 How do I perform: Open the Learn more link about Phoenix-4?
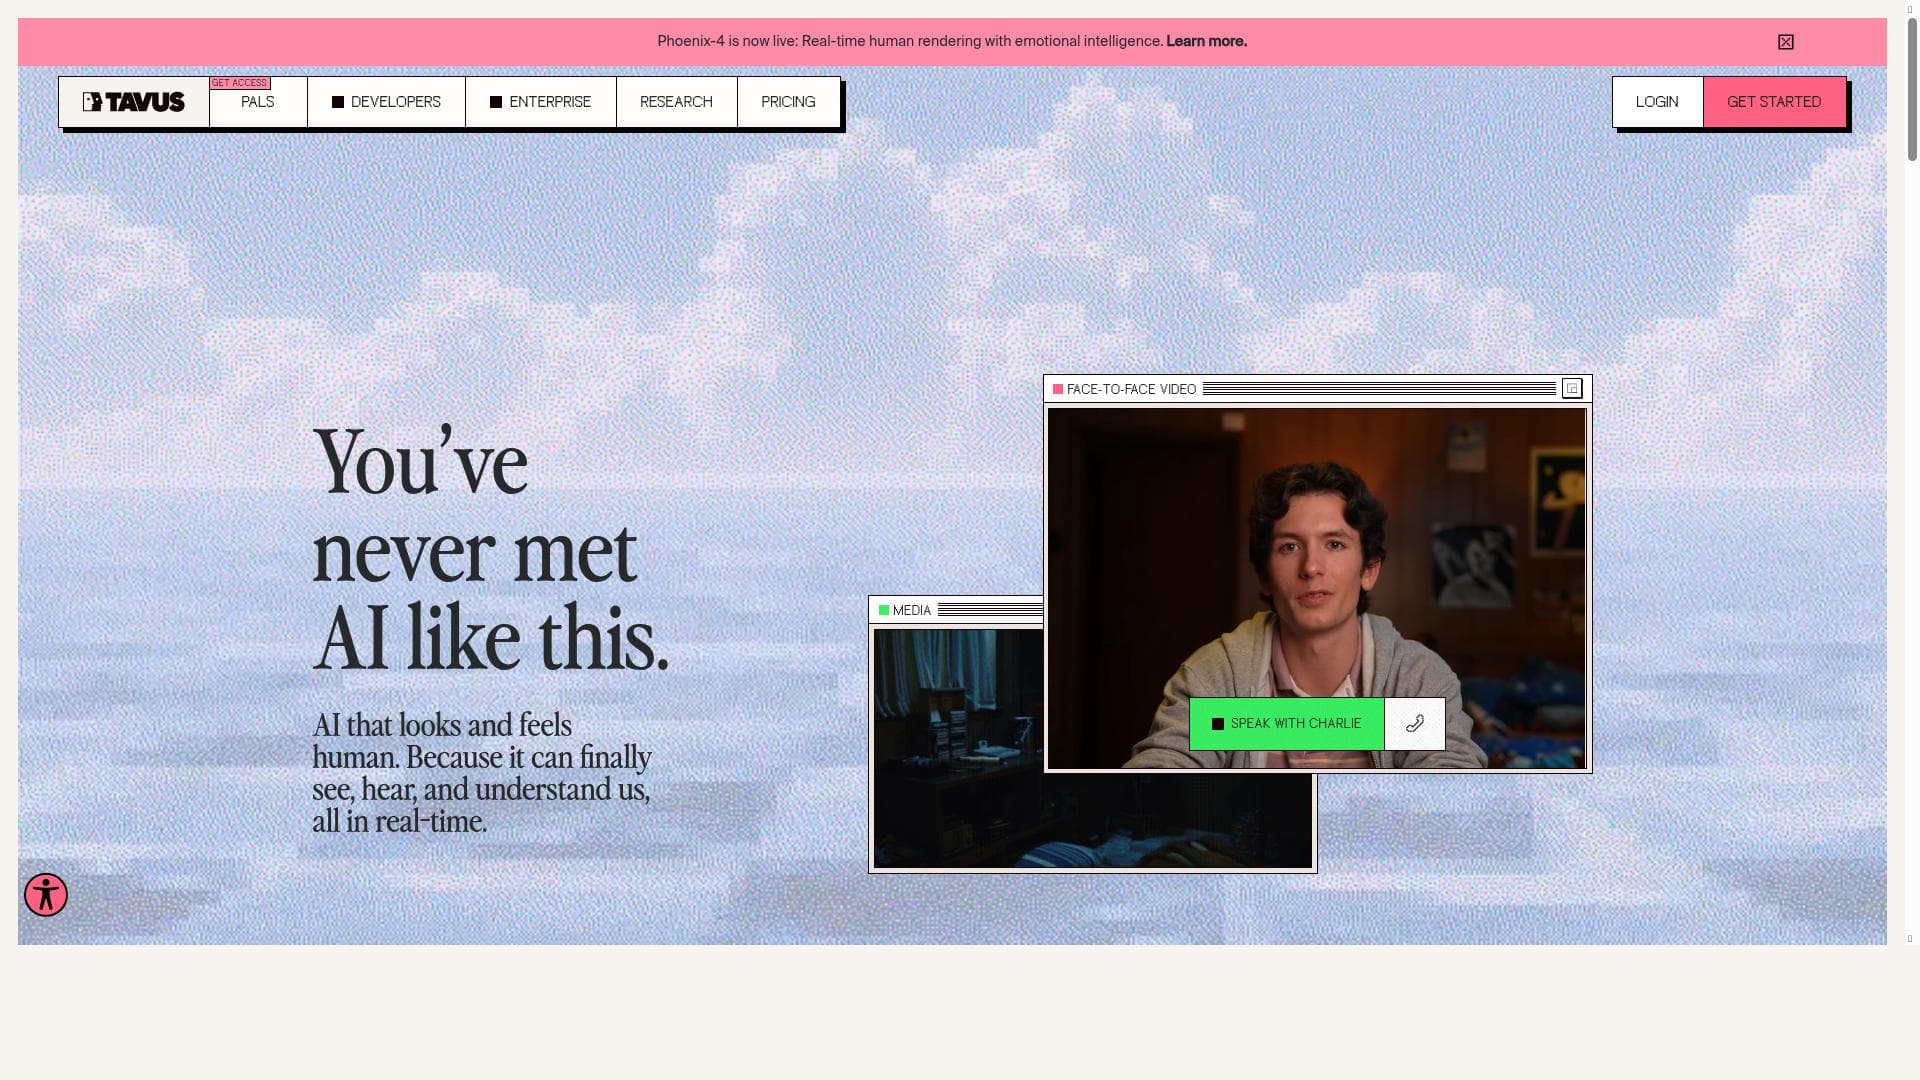coord(1206,41)
